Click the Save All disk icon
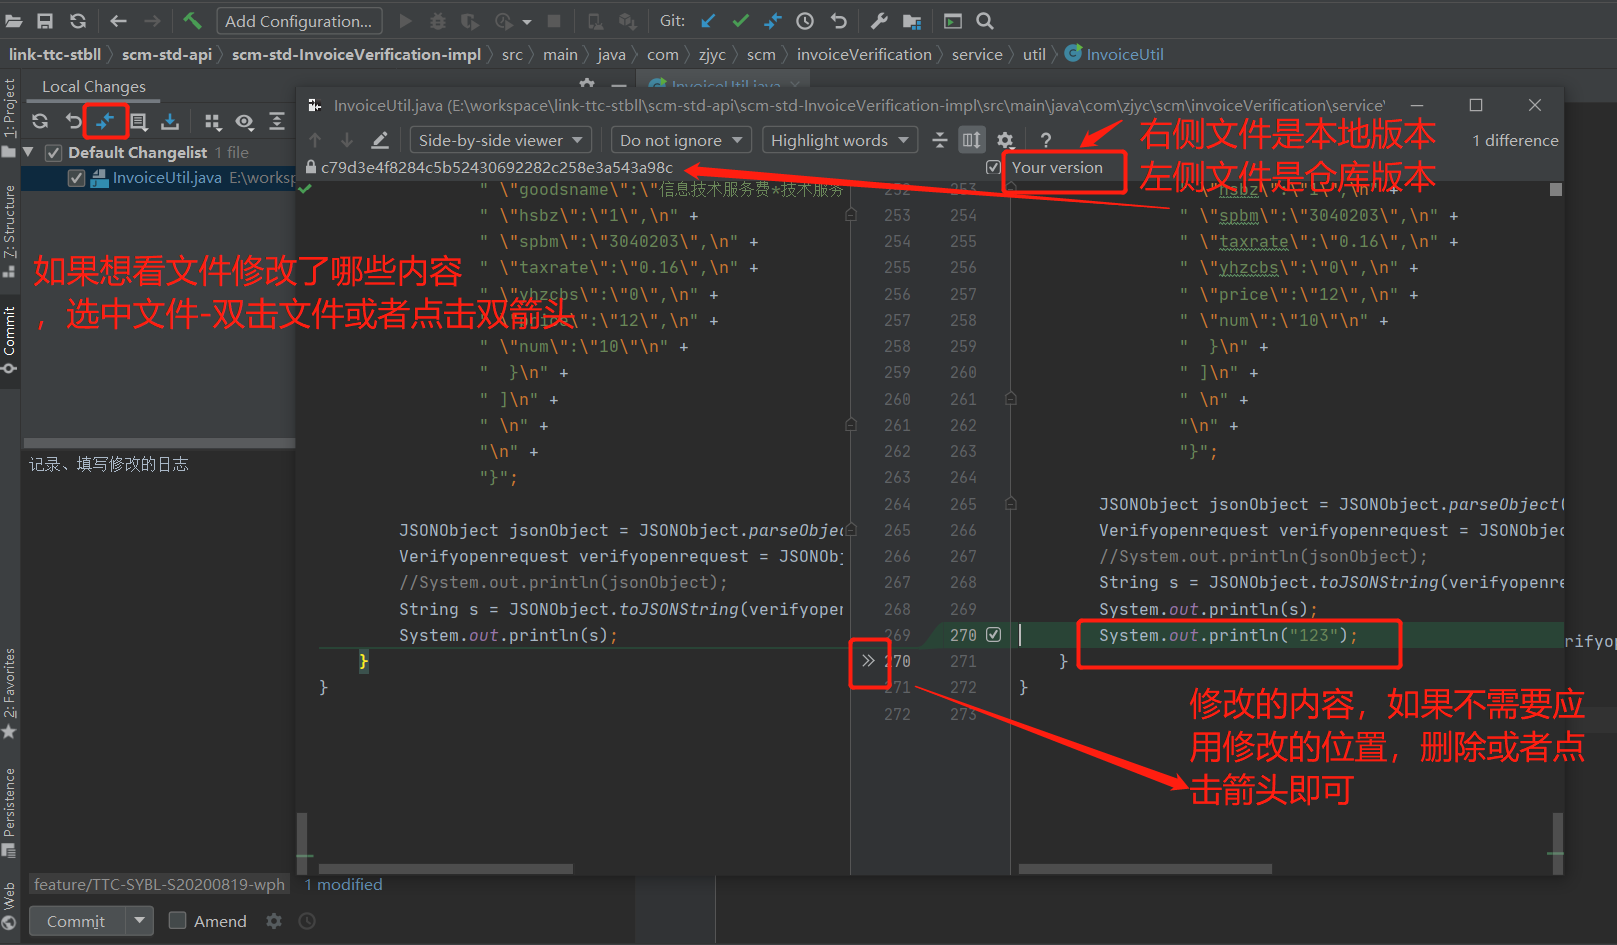 (x=45, y=21)
